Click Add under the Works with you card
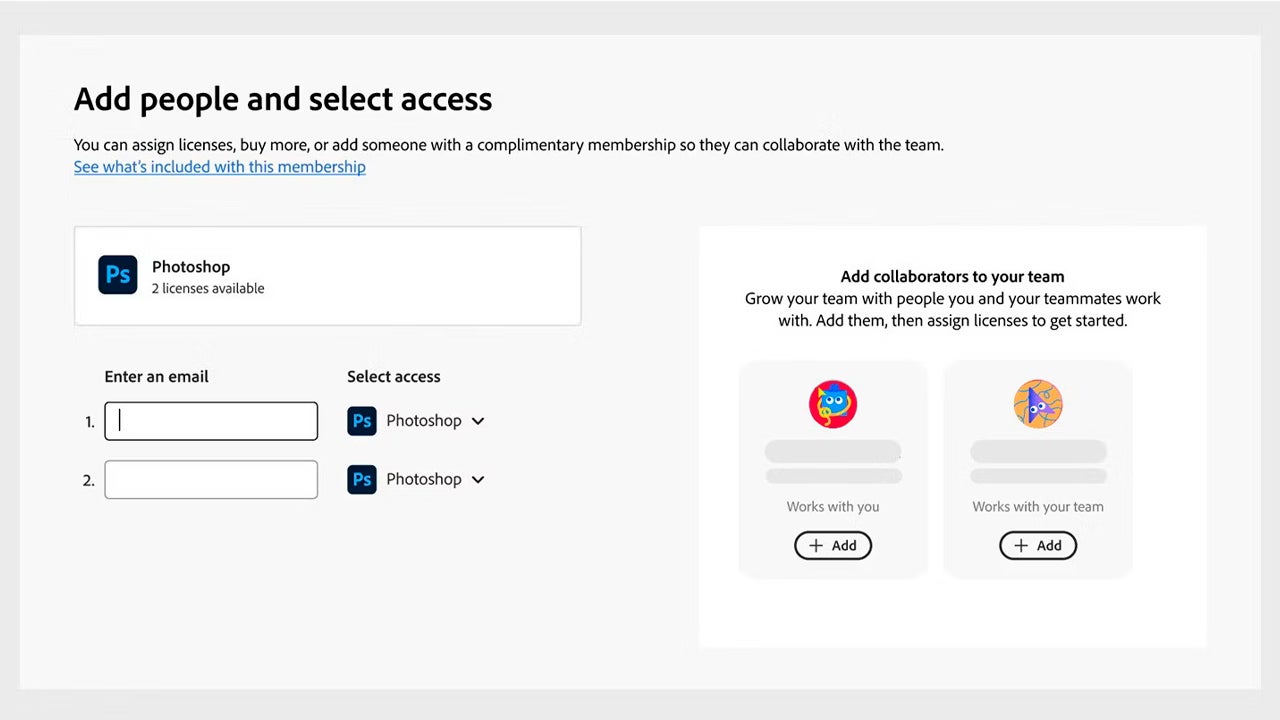 (x=833, y=545)
